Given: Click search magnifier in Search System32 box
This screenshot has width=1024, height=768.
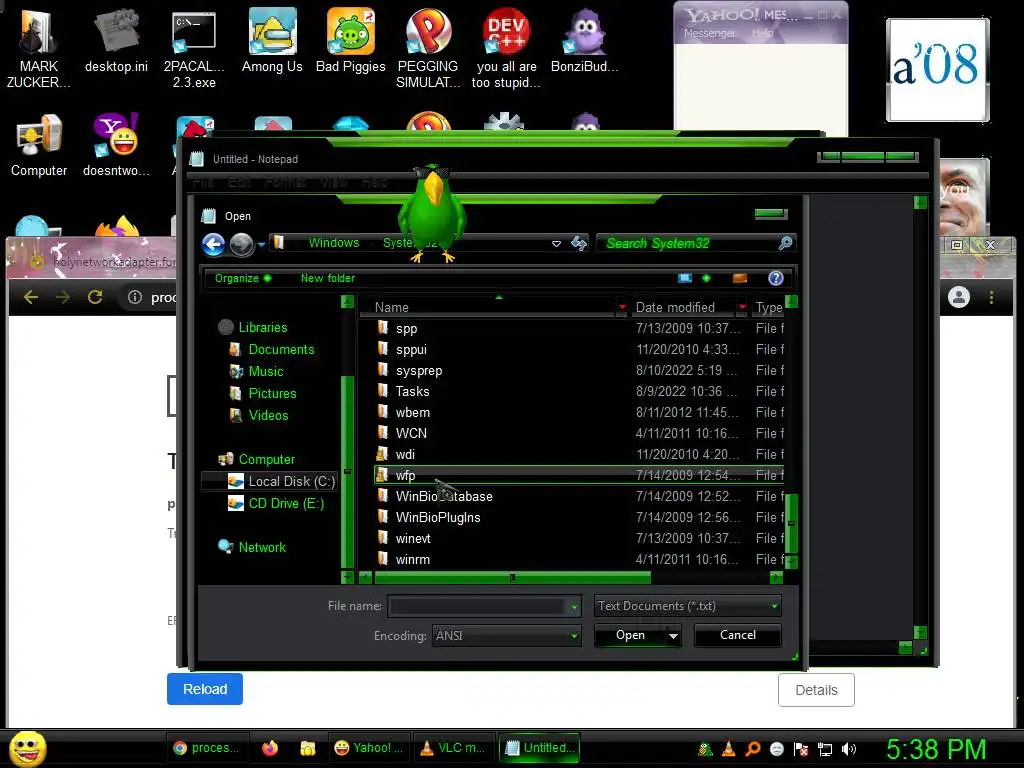Looking at the screenshot, I should coord(785,243).
